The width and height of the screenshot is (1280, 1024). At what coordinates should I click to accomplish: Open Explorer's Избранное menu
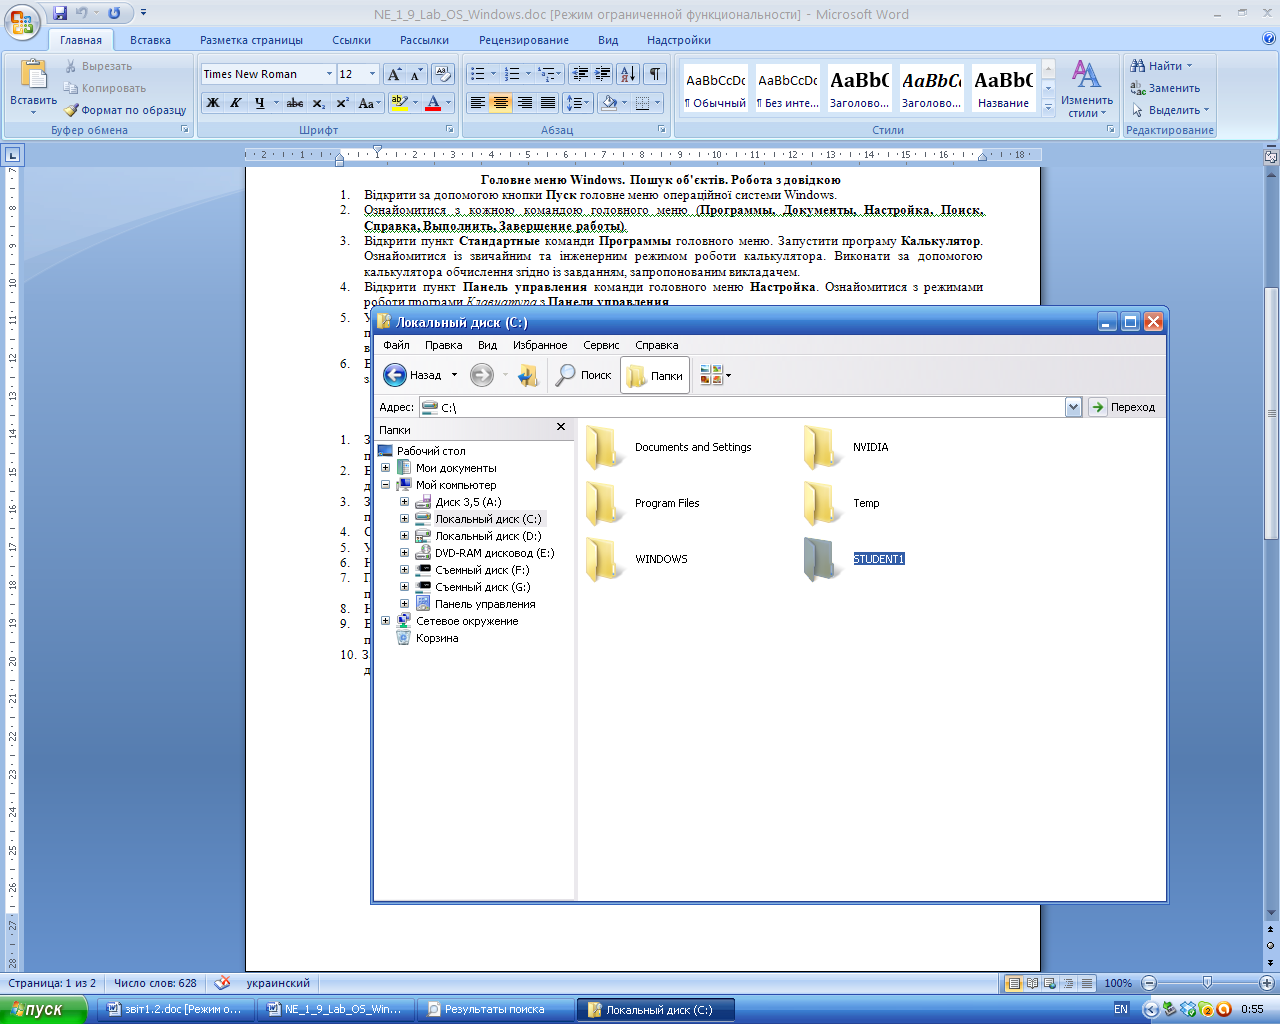540,345
